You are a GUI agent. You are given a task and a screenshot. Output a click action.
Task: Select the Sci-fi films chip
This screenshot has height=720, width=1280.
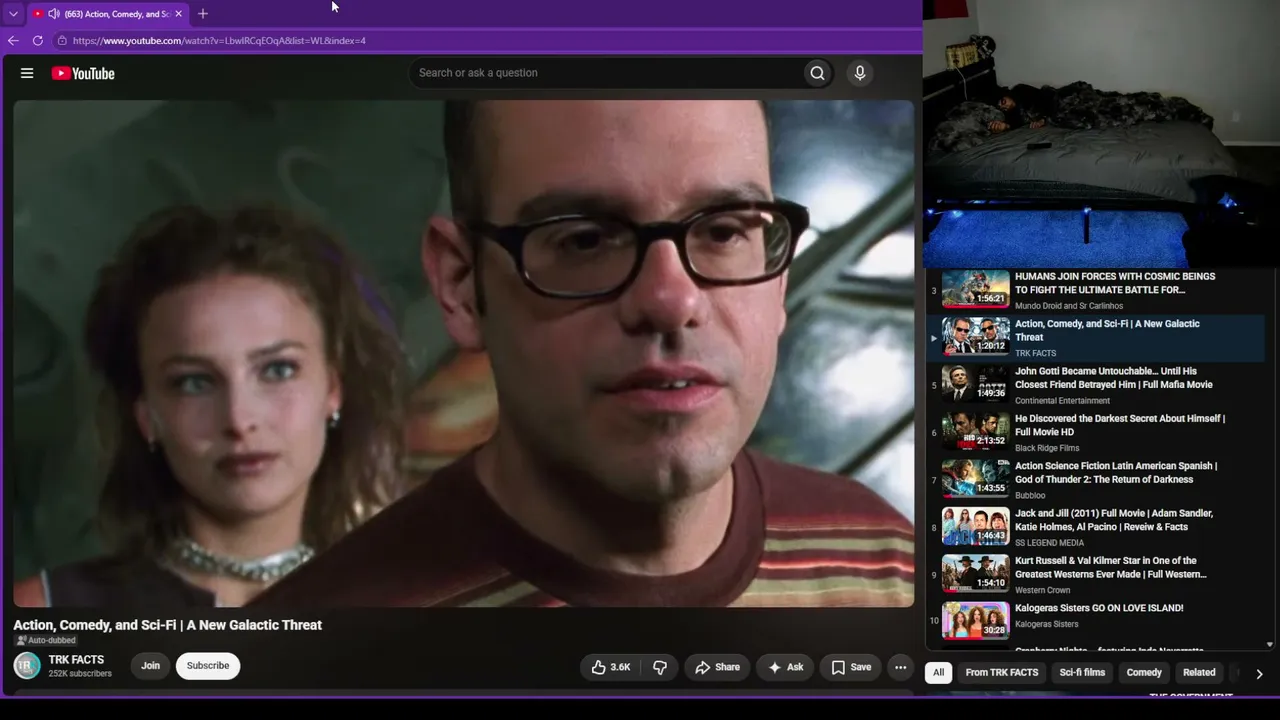coord(1082,673)
